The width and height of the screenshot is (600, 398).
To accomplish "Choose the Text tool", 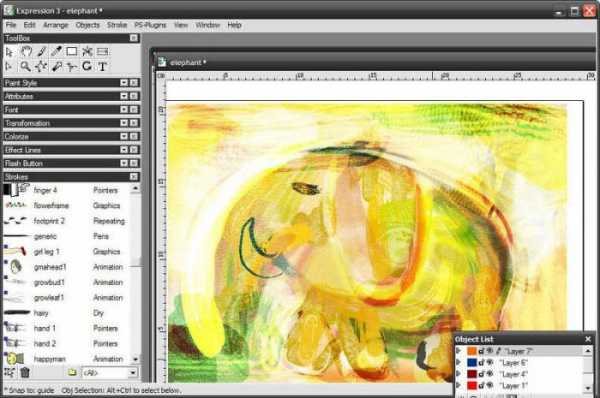I will click(102, 67).
